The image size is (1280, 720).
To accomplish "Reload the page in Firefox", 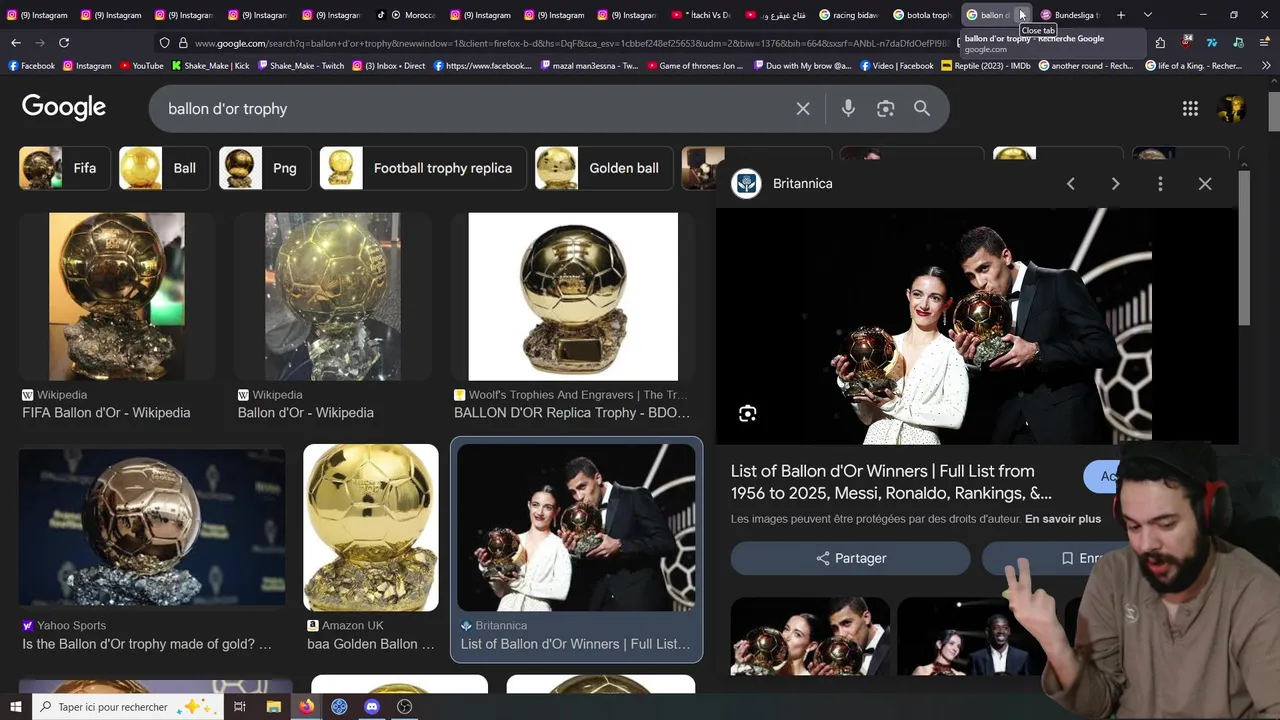I will point(64,43).
